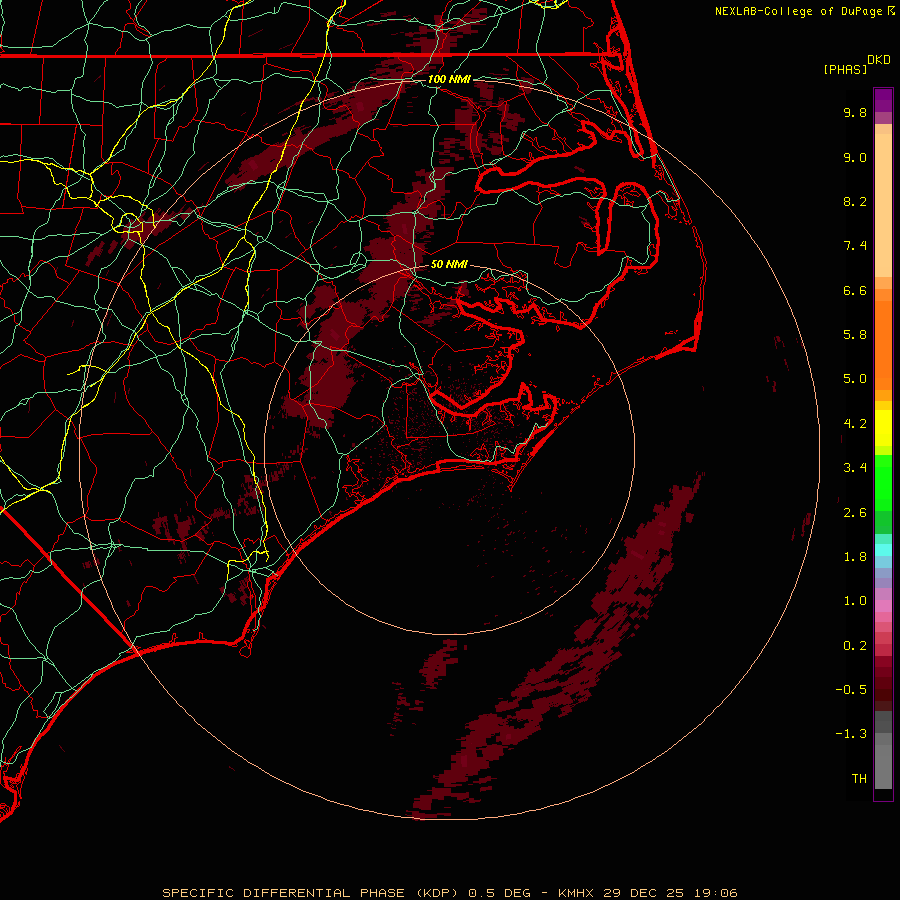900x900 pixels.
Task: Click the 4.2 legend value
Action: point(855,424)
